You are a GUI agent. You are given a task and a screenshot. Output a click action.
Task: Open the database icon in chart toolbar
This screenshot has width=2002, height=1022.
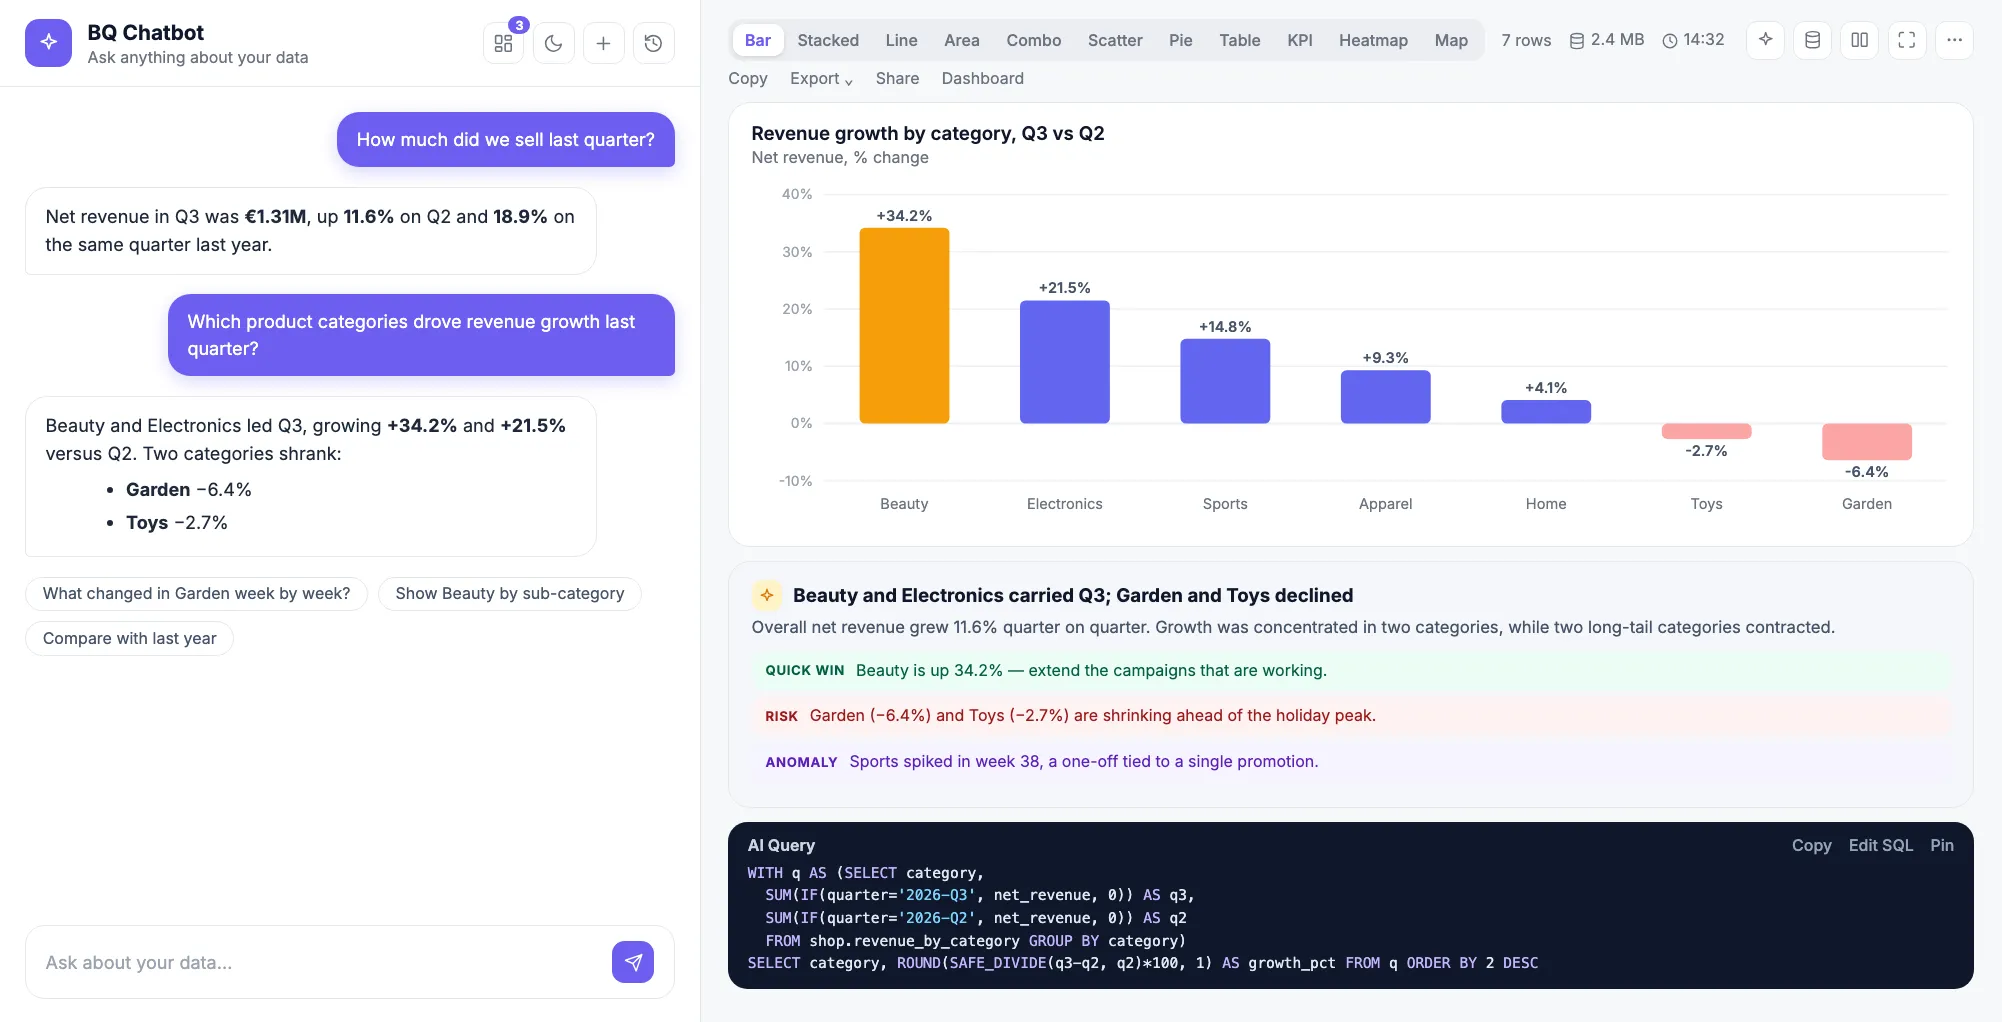[x=1812, y=40]
